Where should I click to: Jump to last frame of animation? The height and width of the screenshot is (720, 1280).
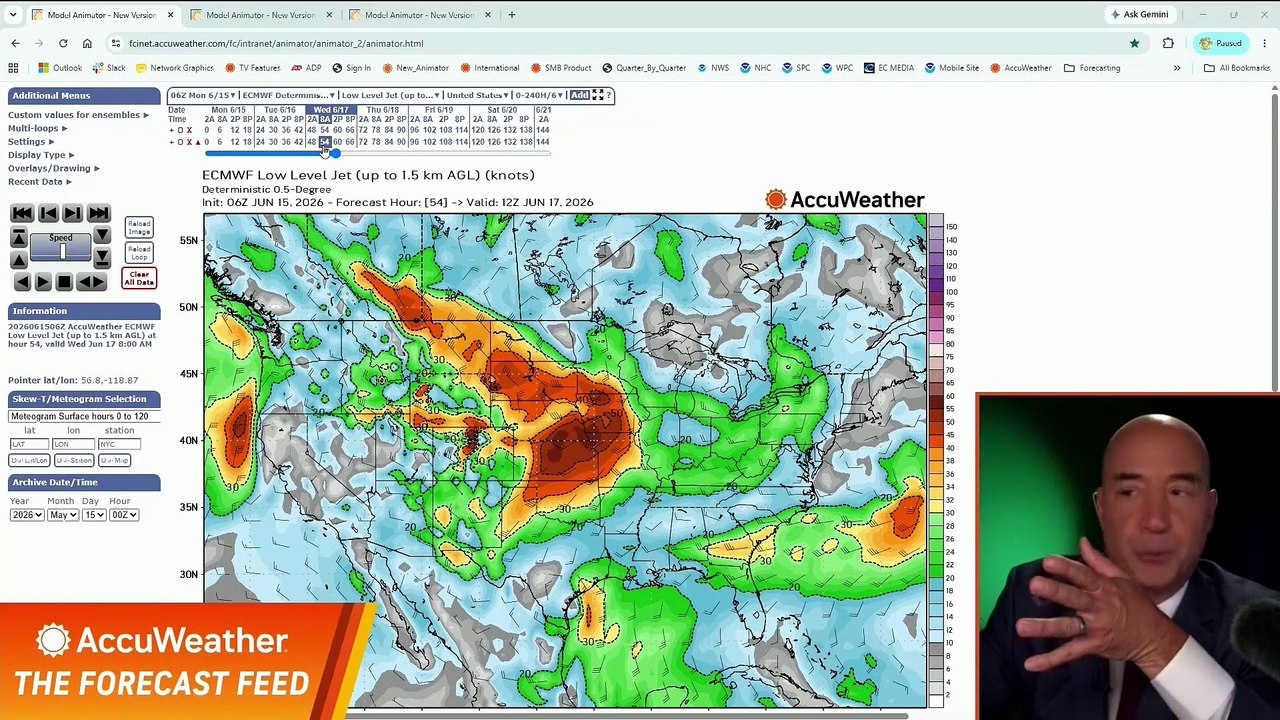click(x=98, y=213)
